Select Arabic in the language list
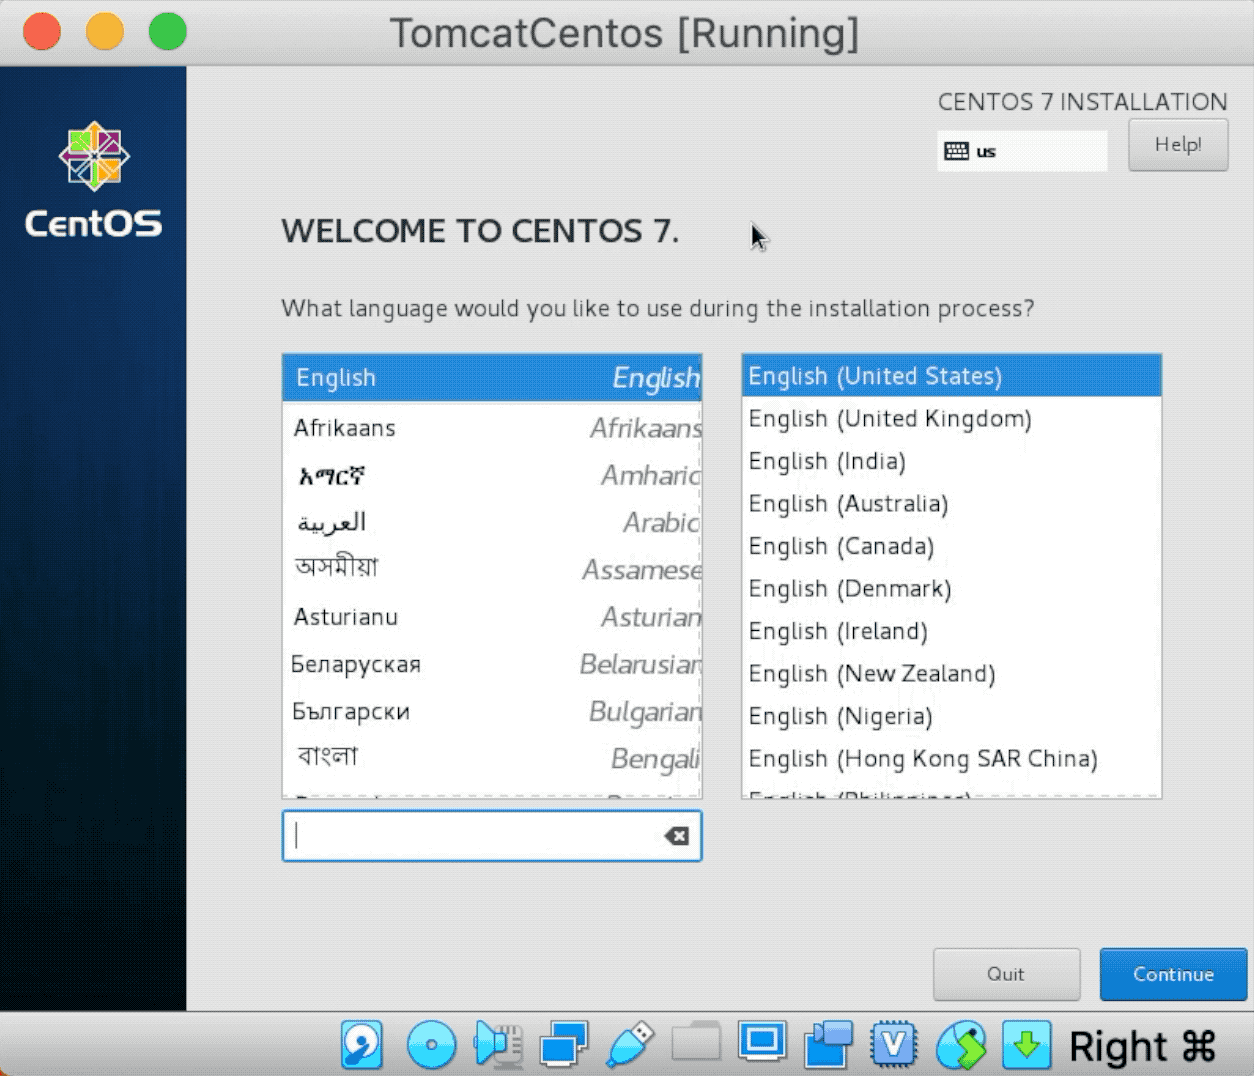This screenshot has width=1254, height=1076. click(x=492, y=522)
